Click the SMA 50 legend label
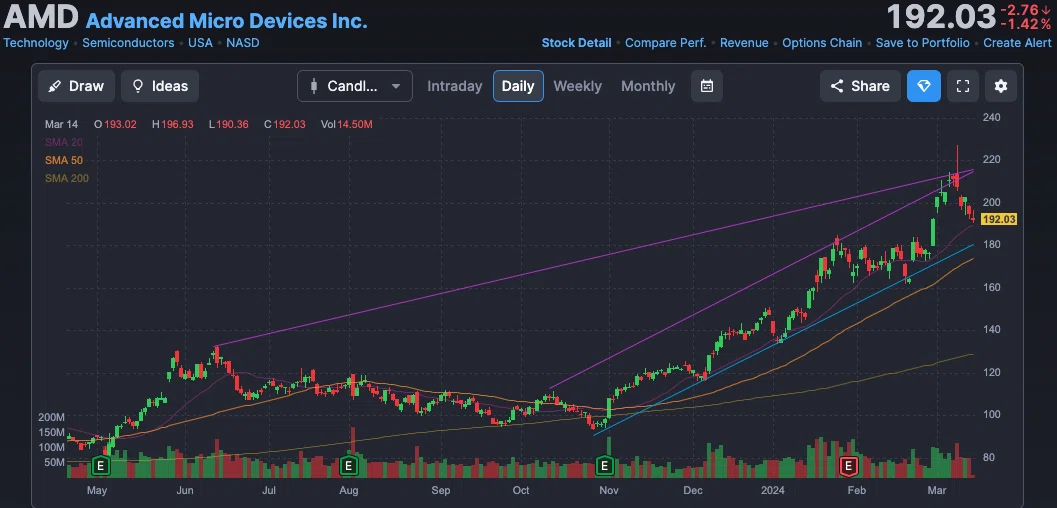 pos(63,160)
